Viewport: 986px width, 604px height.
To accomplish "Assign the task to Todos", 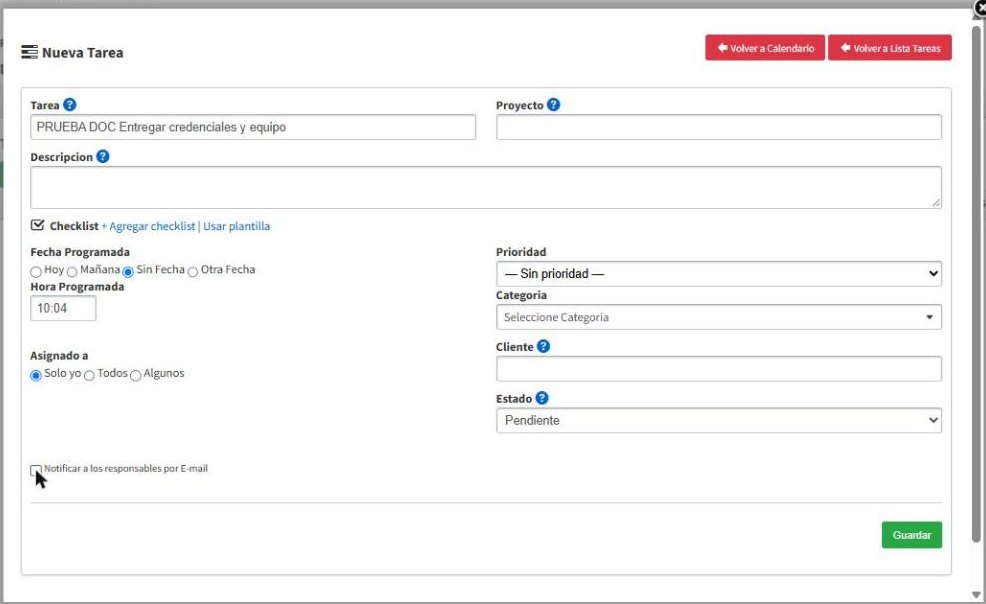I will tap(89, 375).
